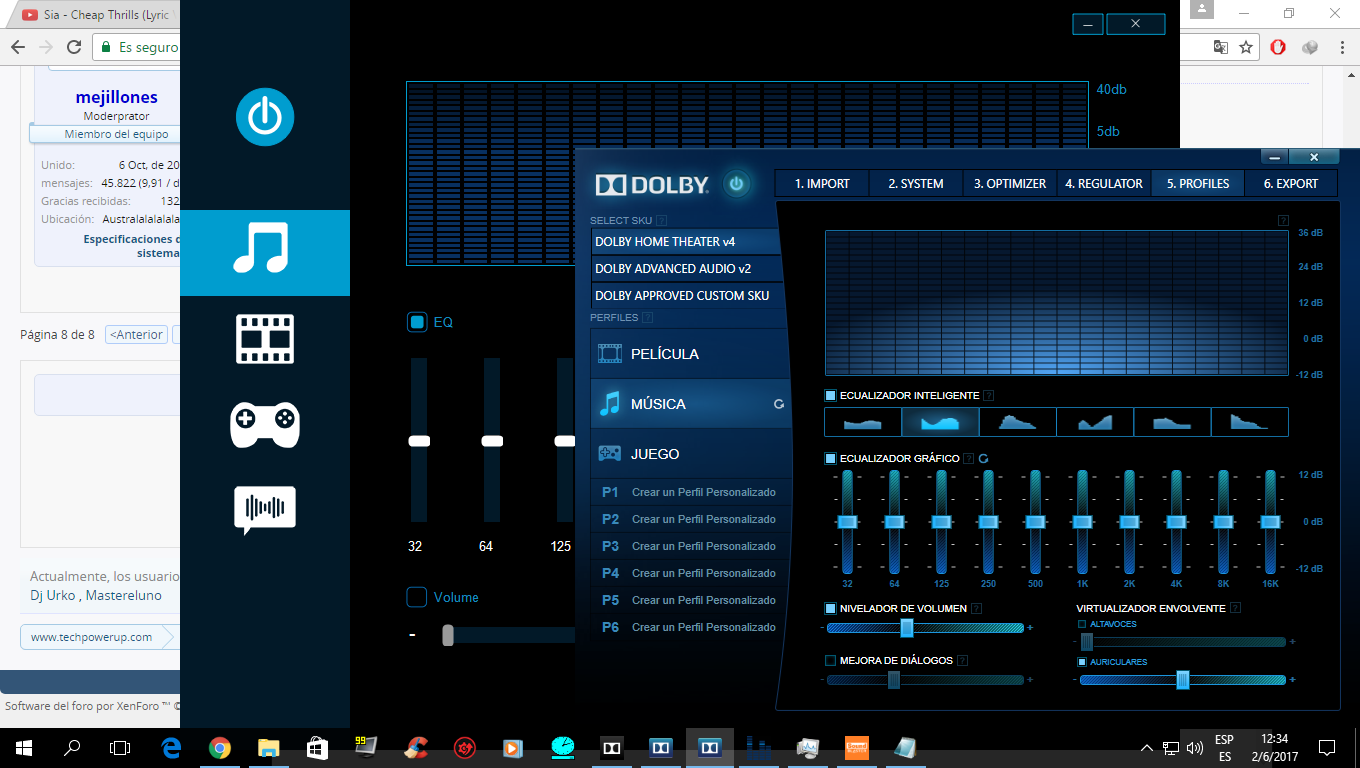
Task: Select Dolby Approved Custom SKU
Action: tap(686, 296)
